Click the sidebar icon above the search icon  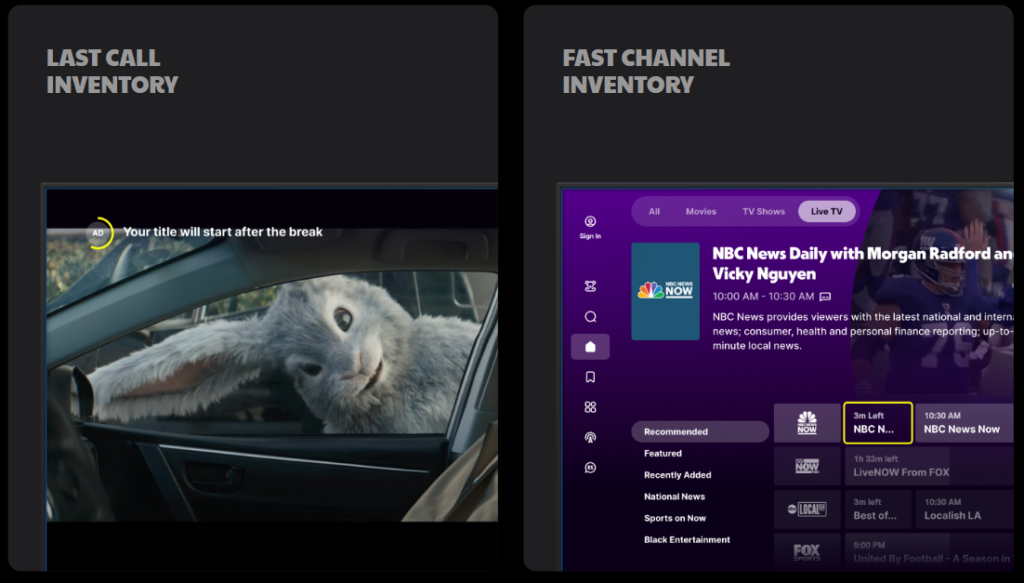pyautogui.click(x=590, y=286)
